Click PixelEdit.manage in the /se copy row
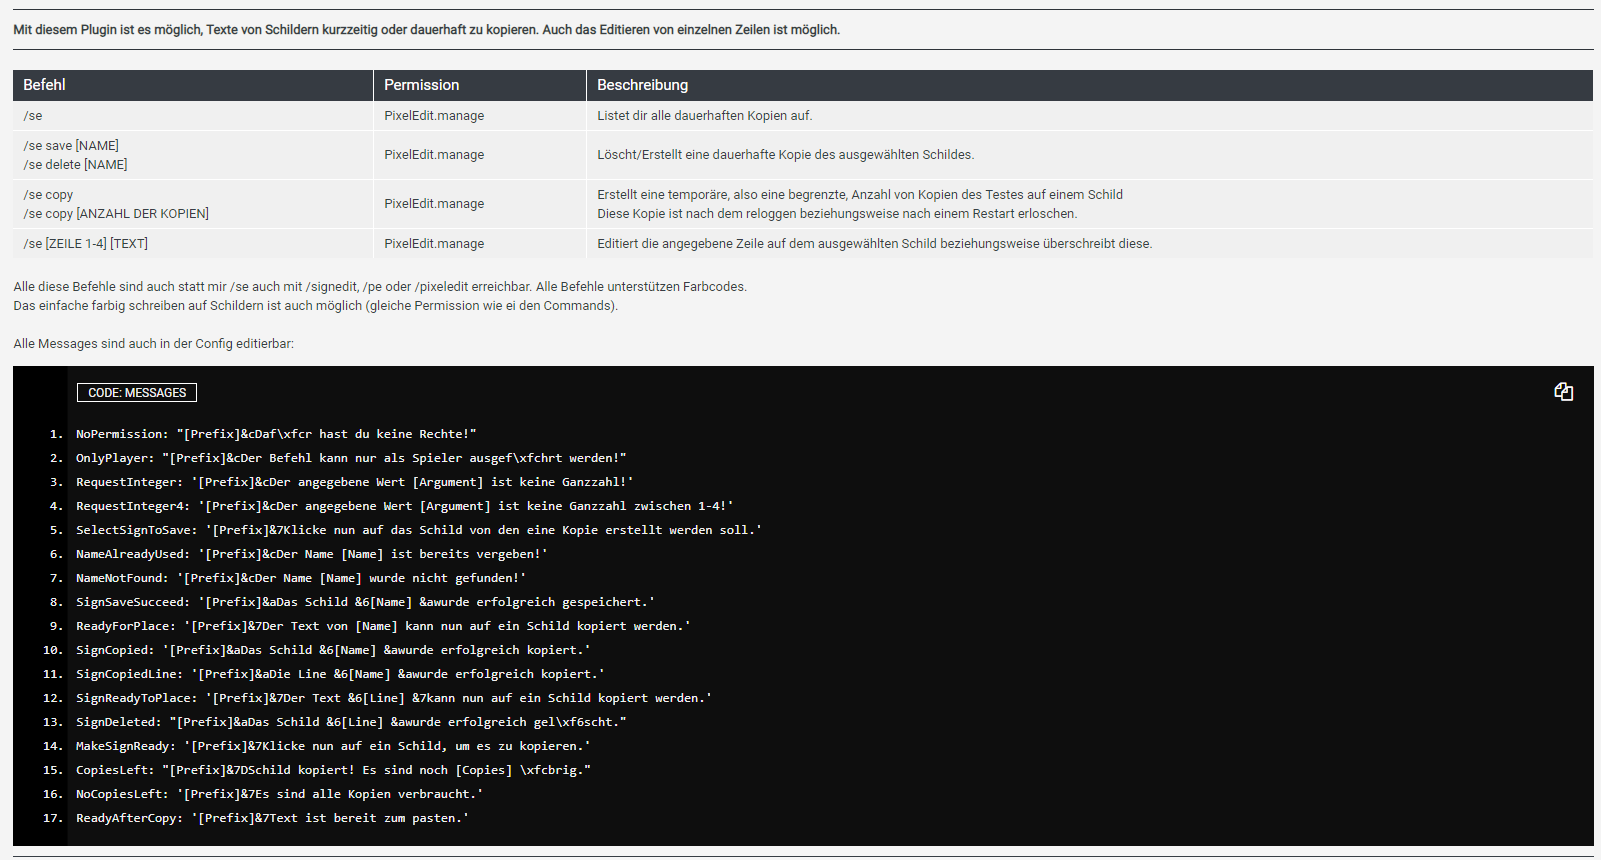 coord(434,204)
